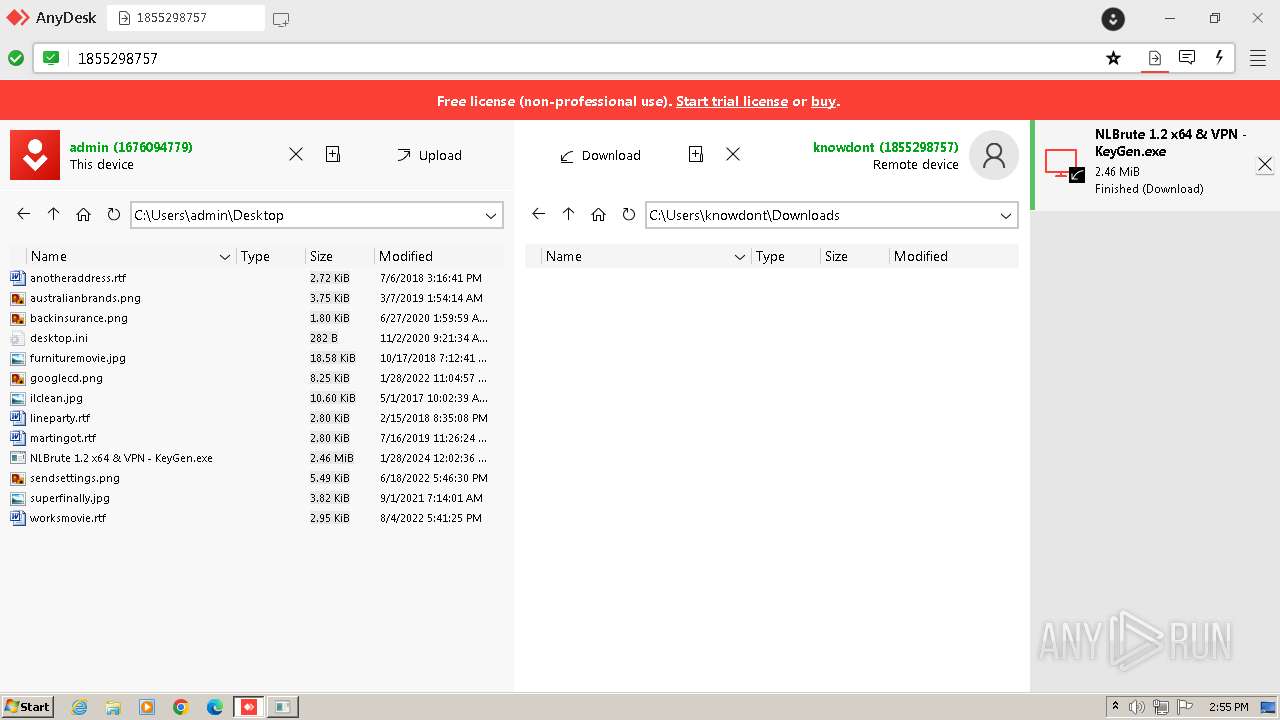The height and width of the screenshot is (720, 1280).
Task: Click the profile dropdown icon in title bar
Action: click(x=1113, y=19)
